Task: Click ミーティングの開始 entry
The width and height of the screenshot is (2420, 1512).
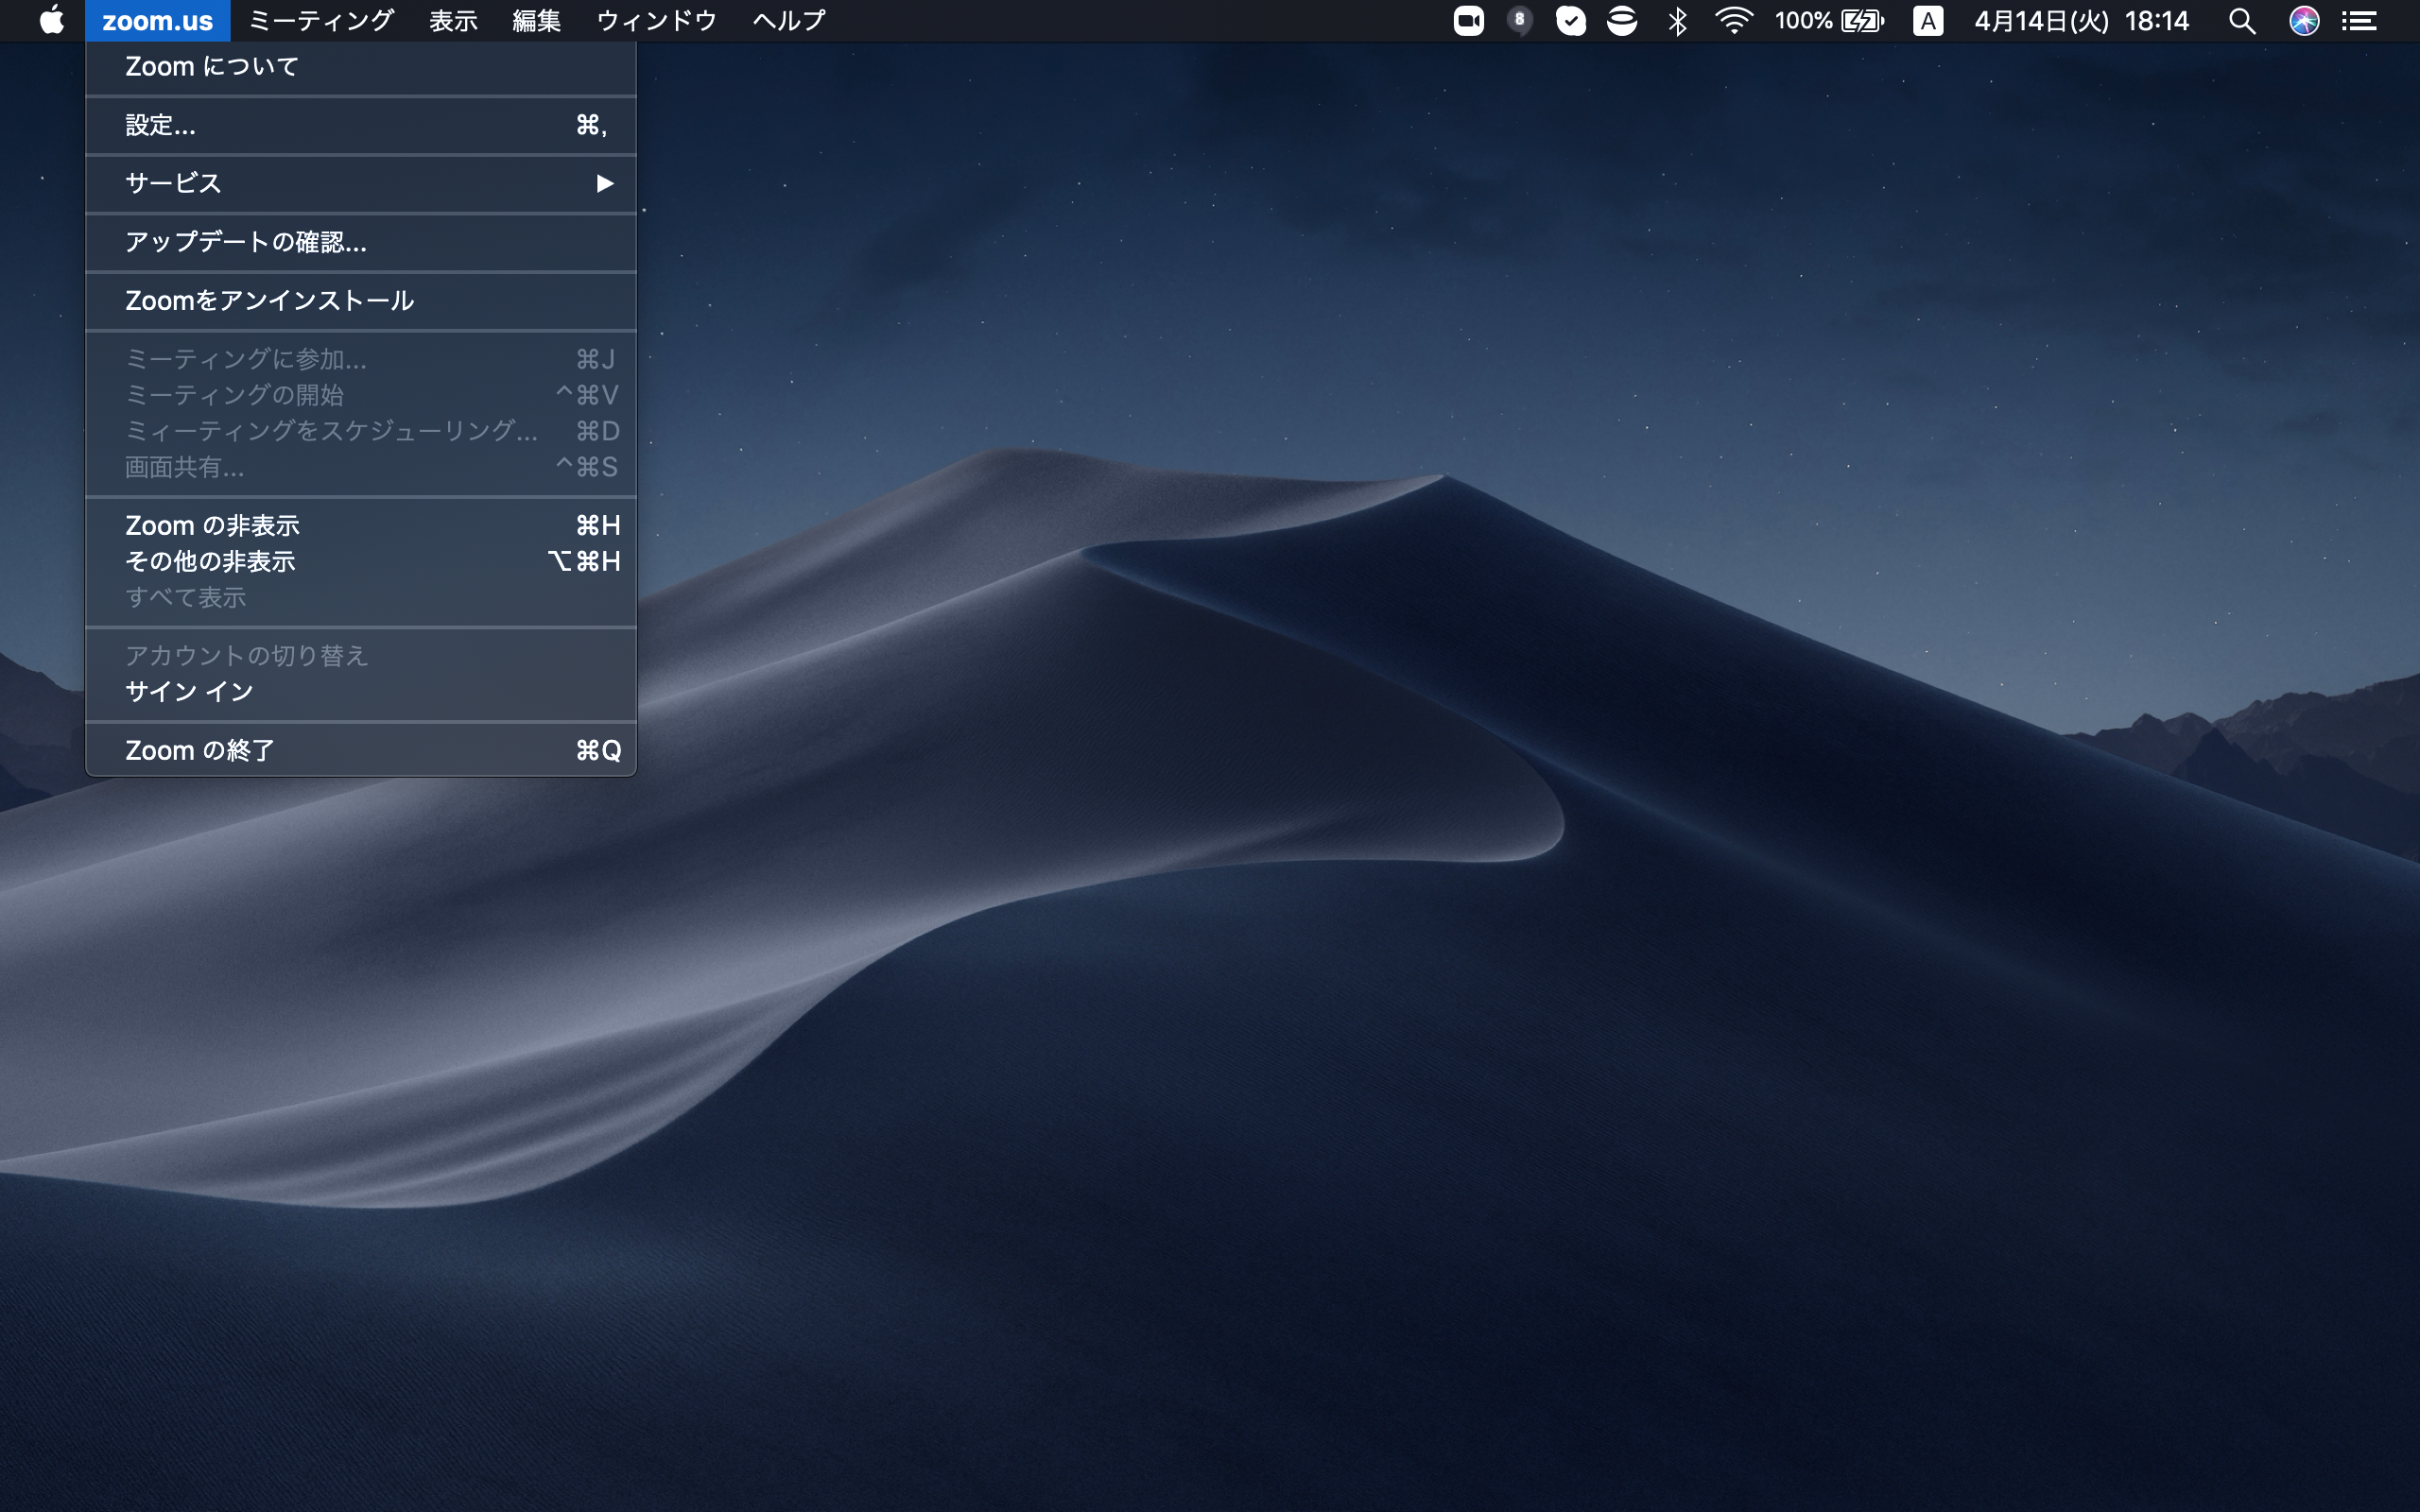Action: click(361, 395)
